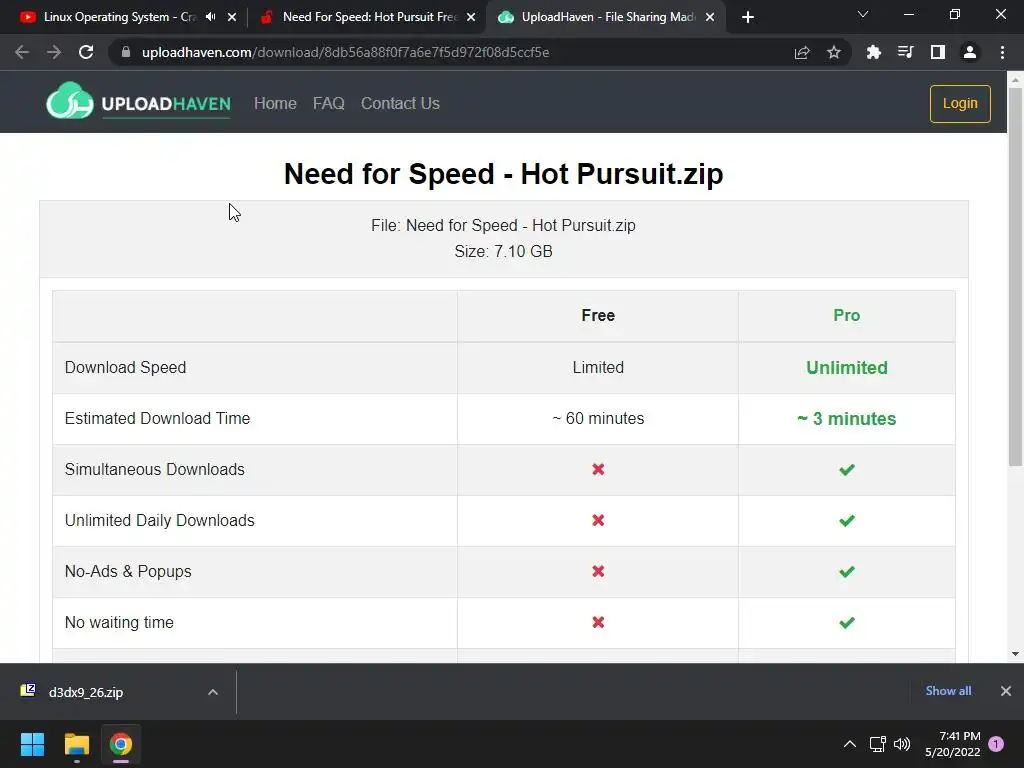Screen dimensions: 1024x768
Task: Open the FAQ nav link
Action: tap(328, 103)
